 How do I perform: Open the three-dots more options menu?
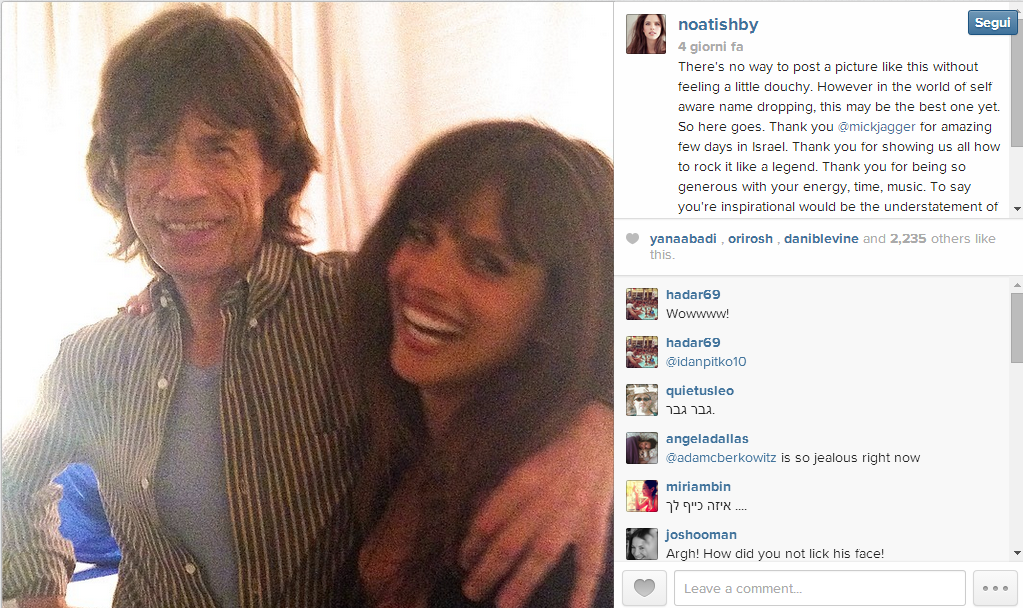(x=994, y=588)
